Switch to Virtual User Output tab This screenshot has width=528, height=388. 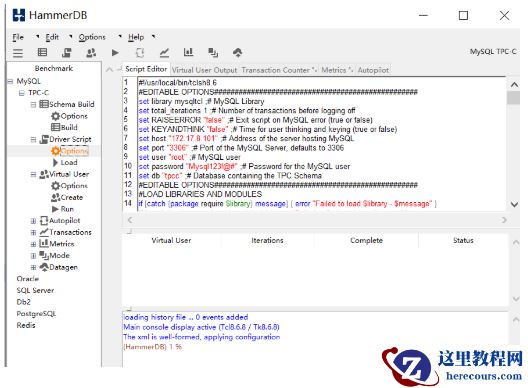tap(205, 70)
